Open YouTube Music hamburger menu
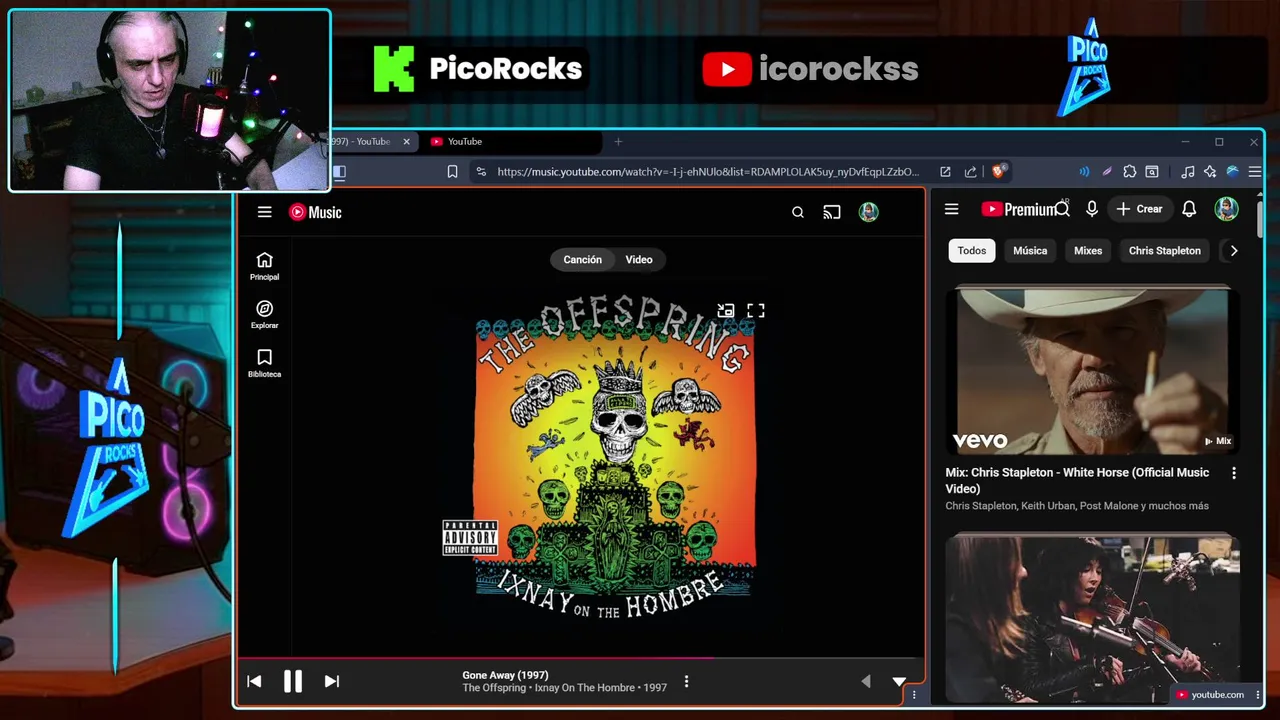 (264, 212)
